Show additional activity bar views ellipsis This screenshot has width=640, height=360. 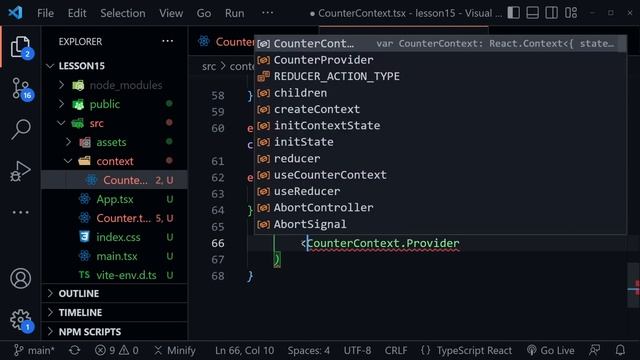(x=20, y=212)
